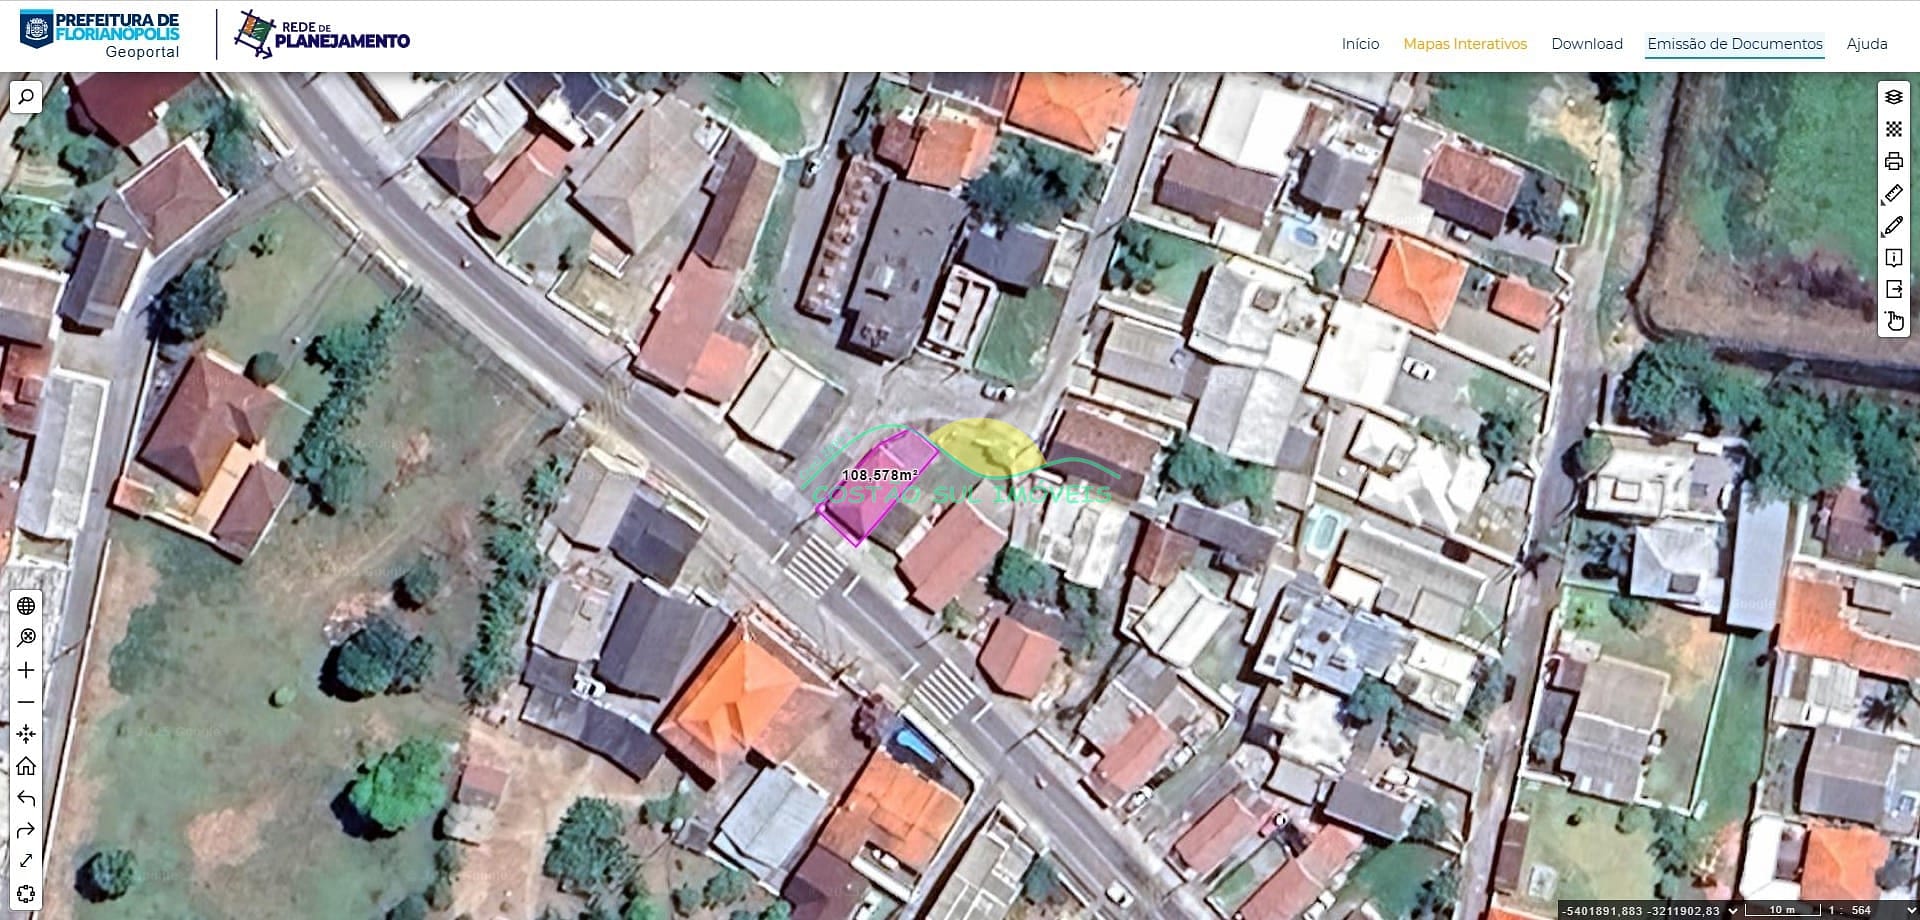
Task: Toggle the pan hand tool
Action: point(1894,322)
